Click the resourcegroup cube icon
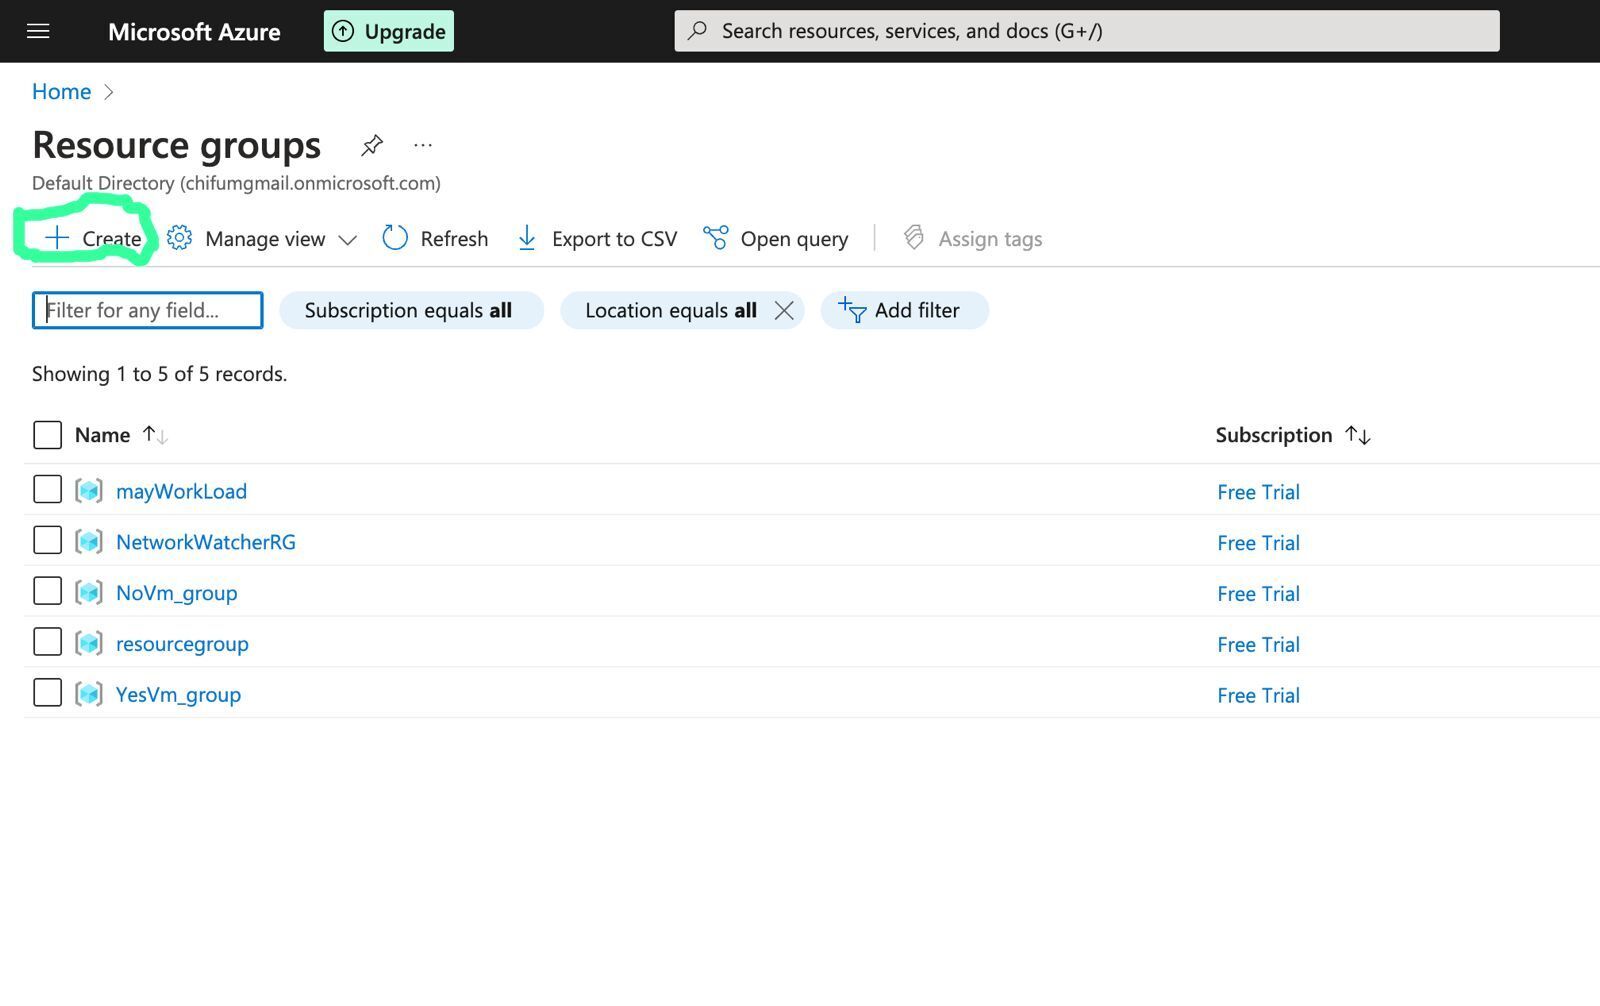 (x=89, y=643)
